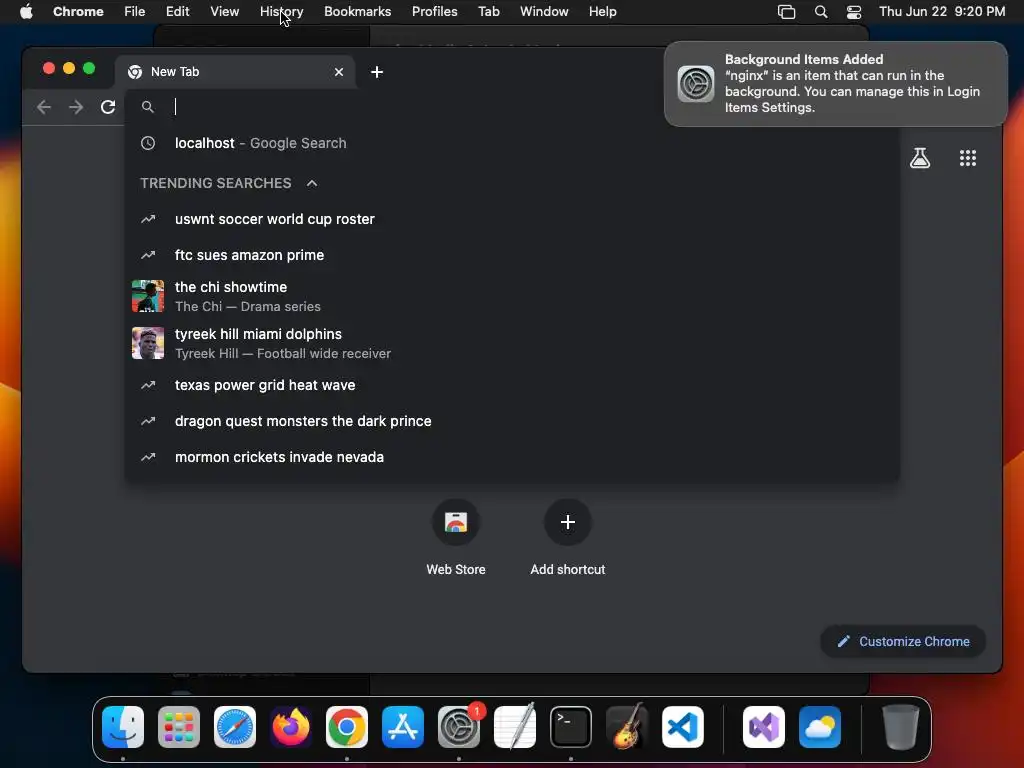Viewport: 1024px width, 768px height.
Task: Open TextEdit from the dock
Action: [515, 727]
